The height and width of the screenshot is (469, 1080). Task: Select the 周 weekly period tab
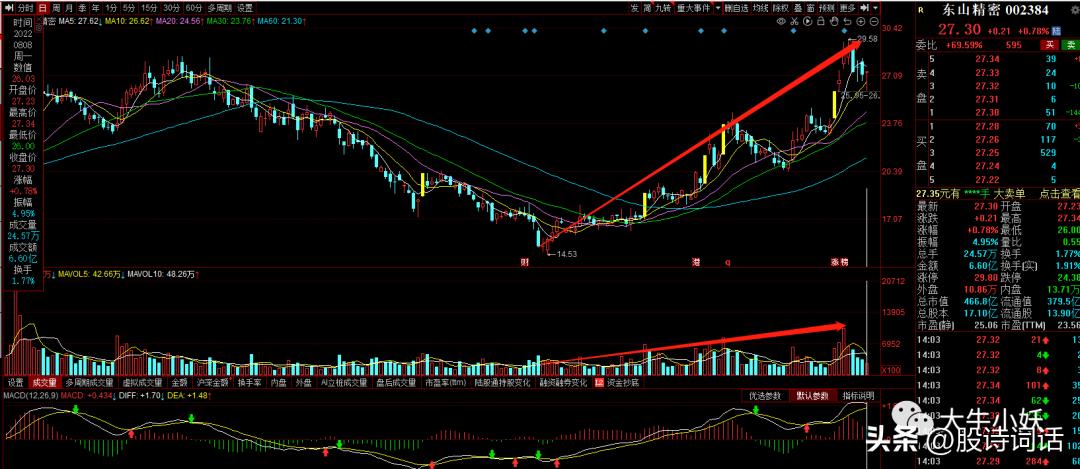56,8
